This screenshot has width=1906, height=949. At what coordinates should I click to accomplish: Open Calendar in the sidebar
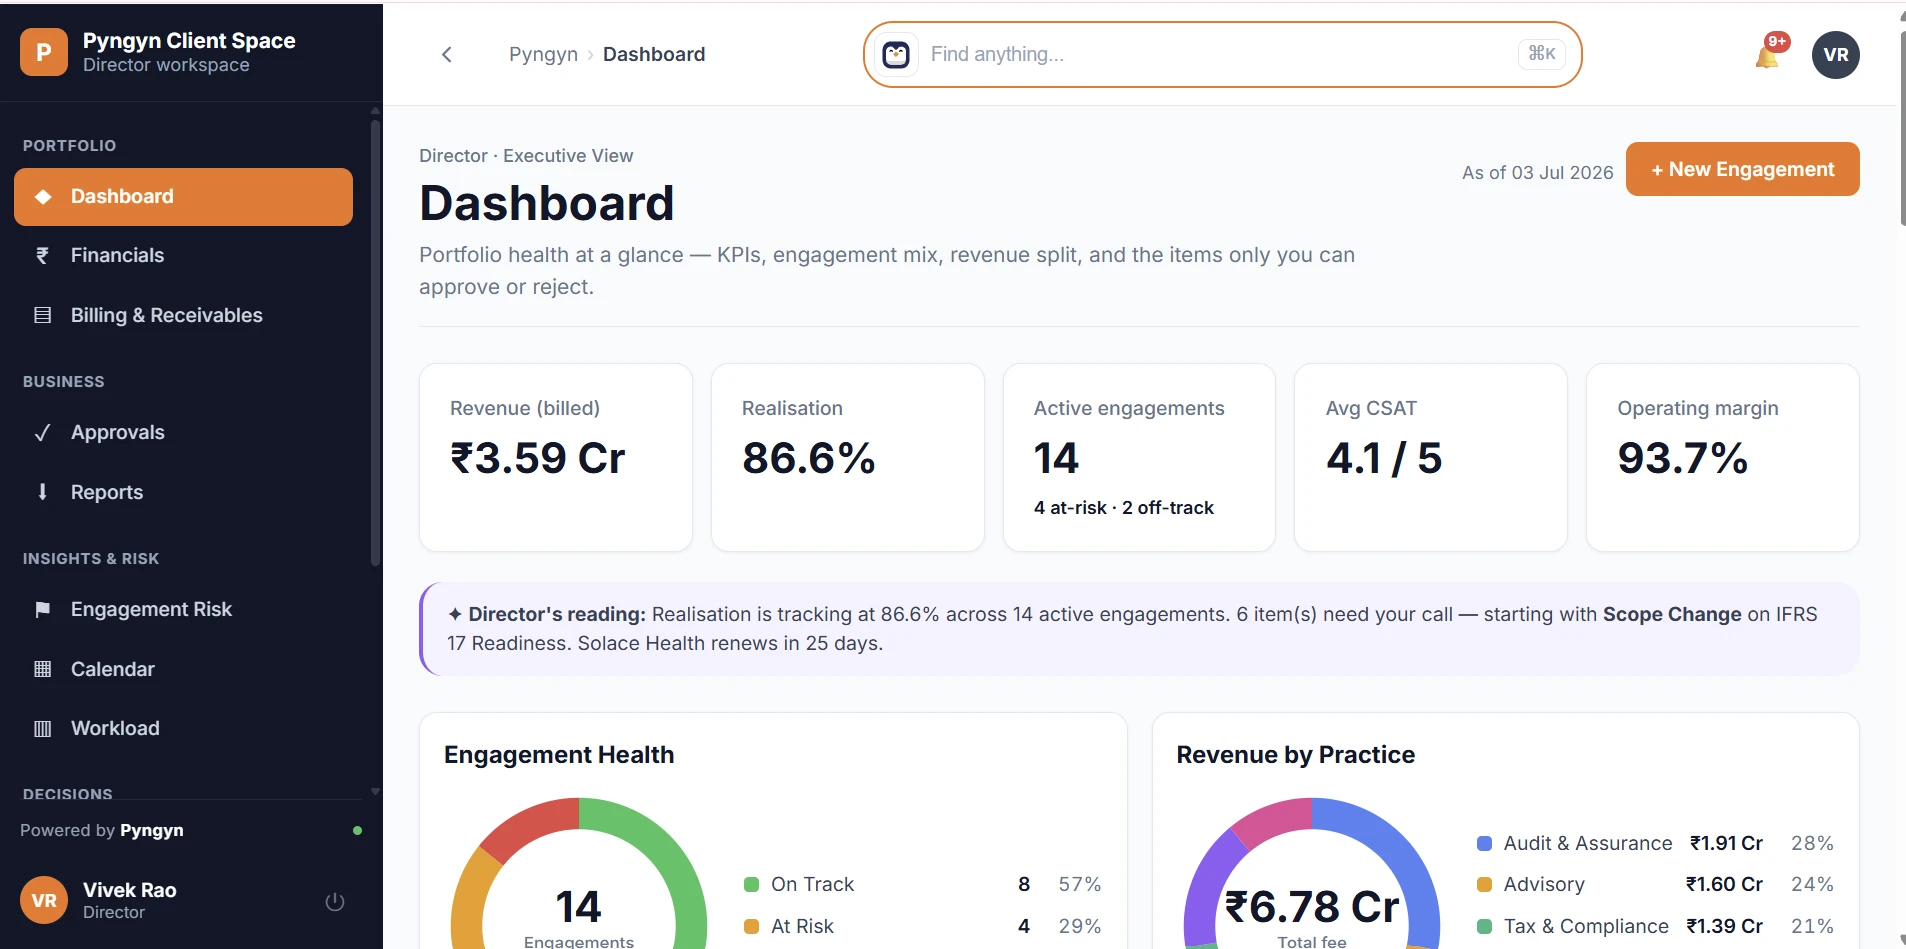(x=183, y=669)
